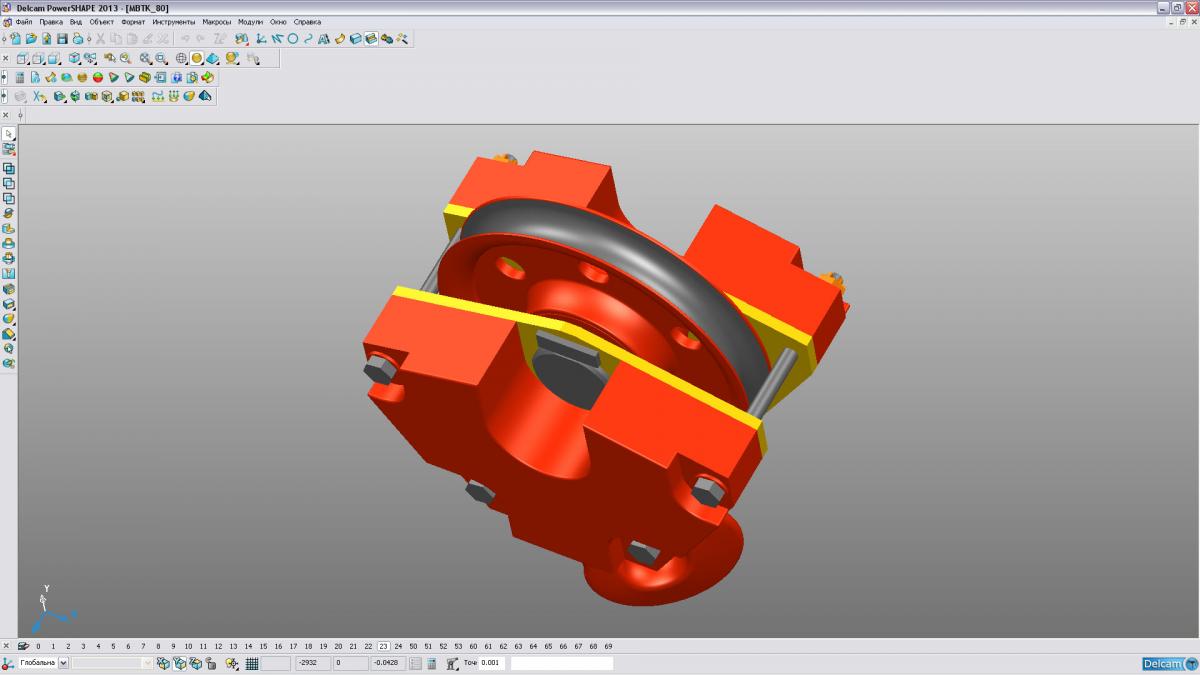Click the Y coordinate field showing 0

tap(351, 663)
